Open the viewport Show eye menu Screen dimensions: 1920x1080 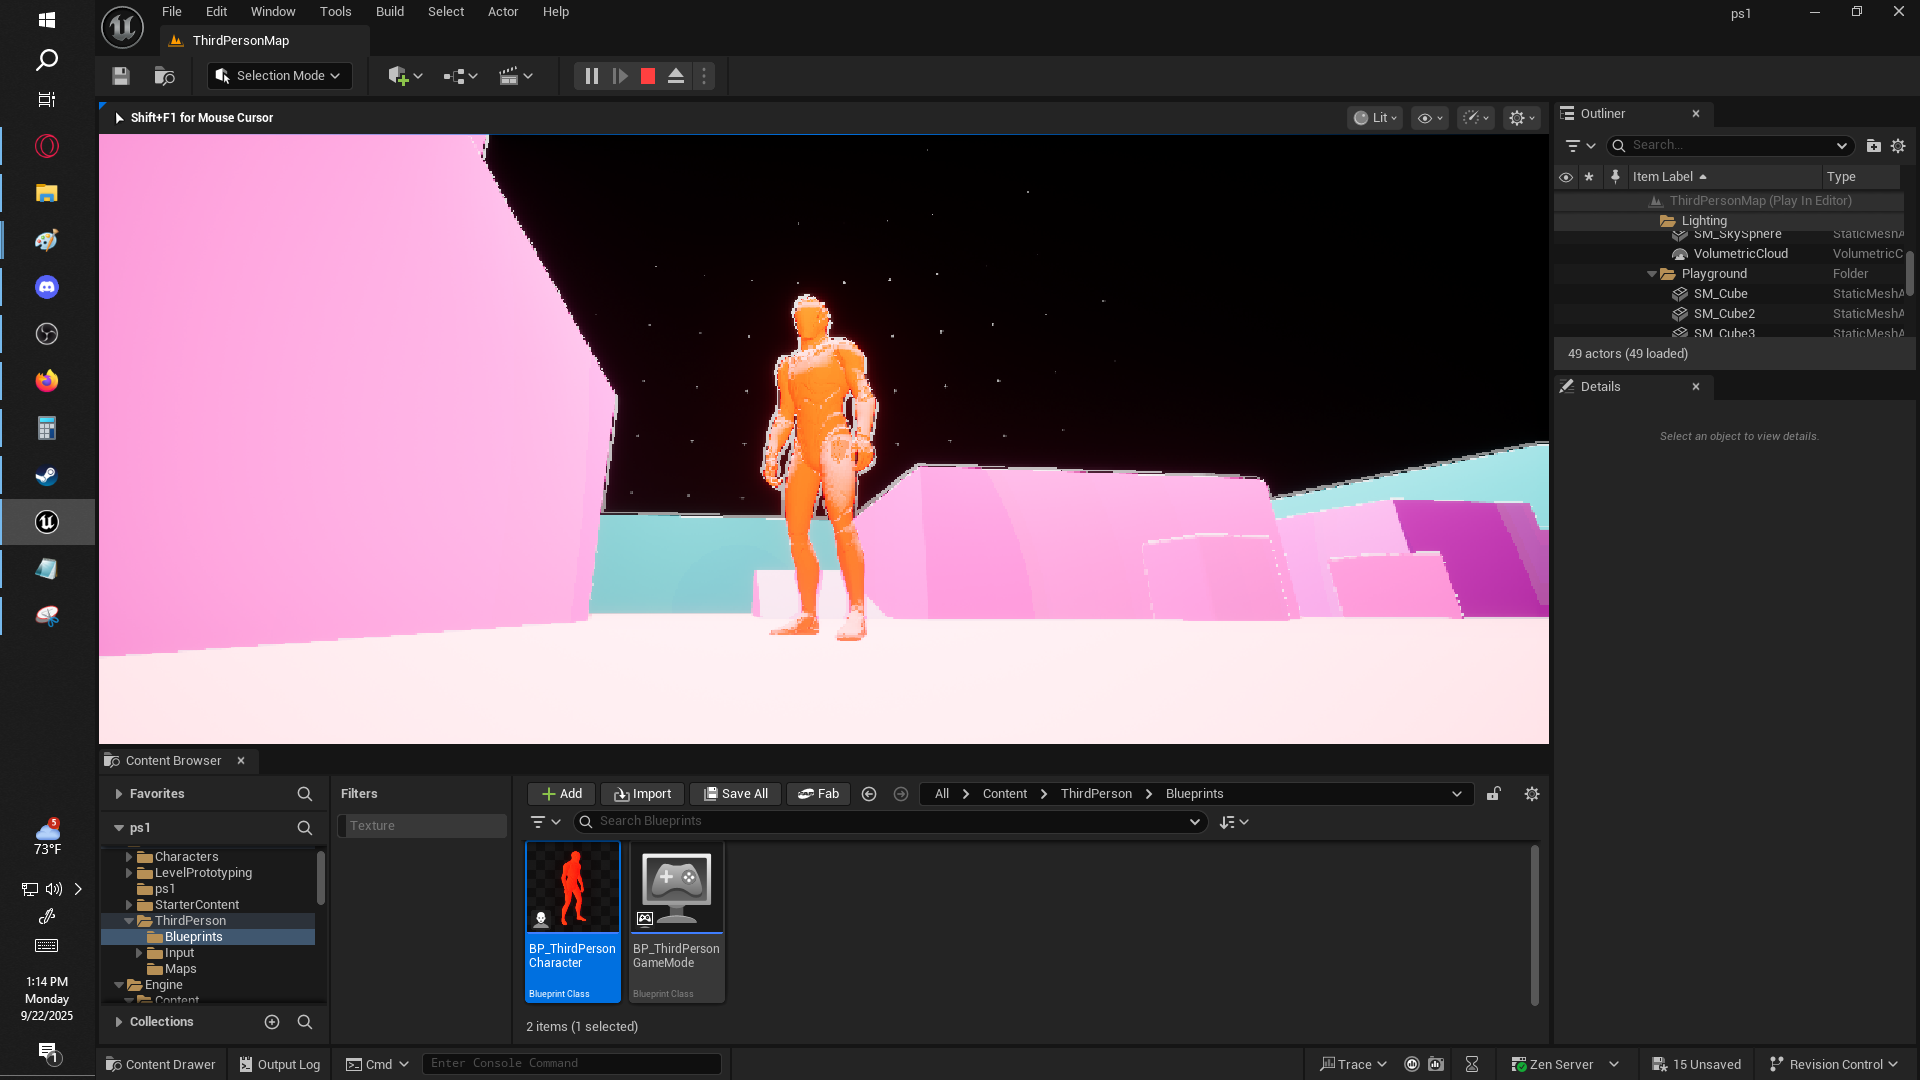tap(1430, 118)
